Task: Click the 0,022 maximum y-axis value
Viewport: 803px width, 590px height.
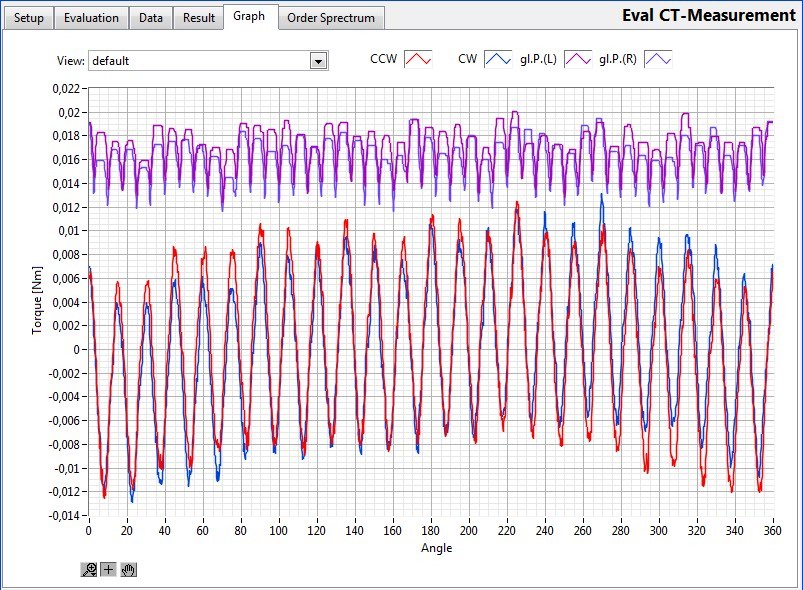Action: point(63,88)
